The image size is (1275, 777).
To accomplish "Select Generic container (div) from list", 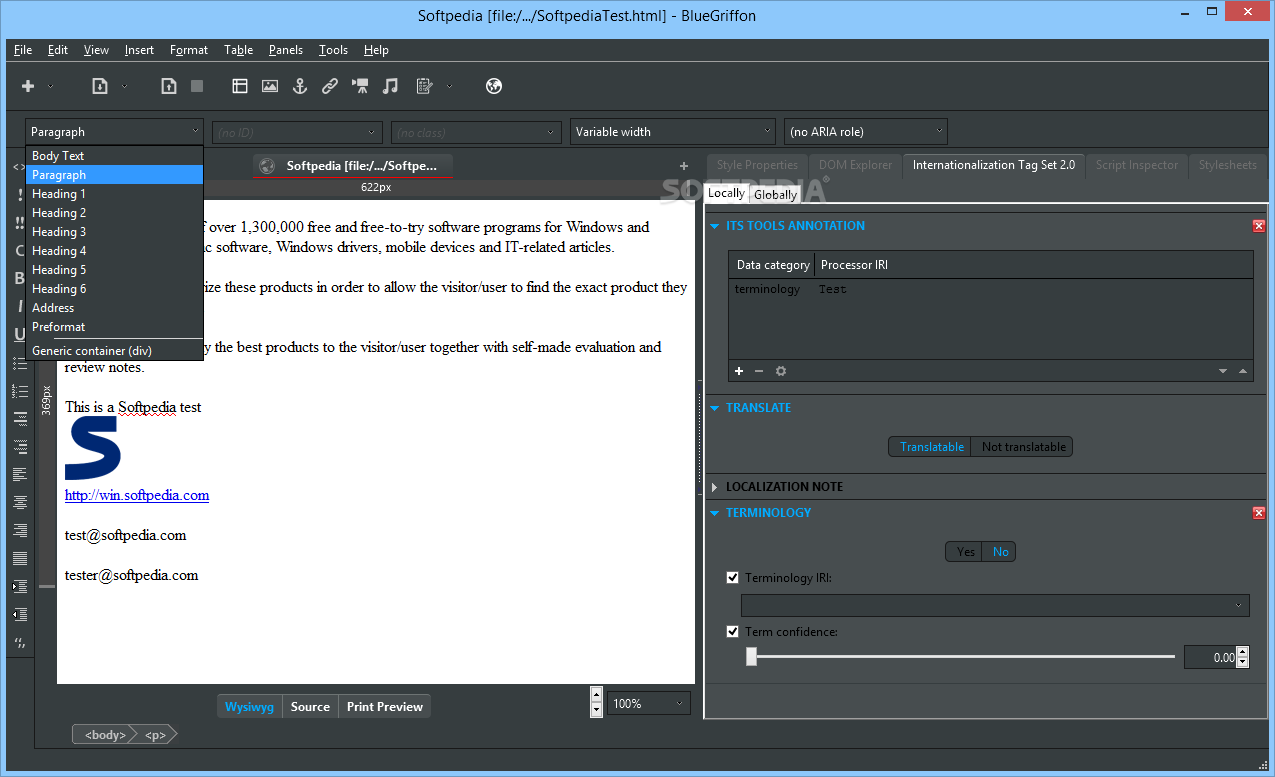I will 115,351.
